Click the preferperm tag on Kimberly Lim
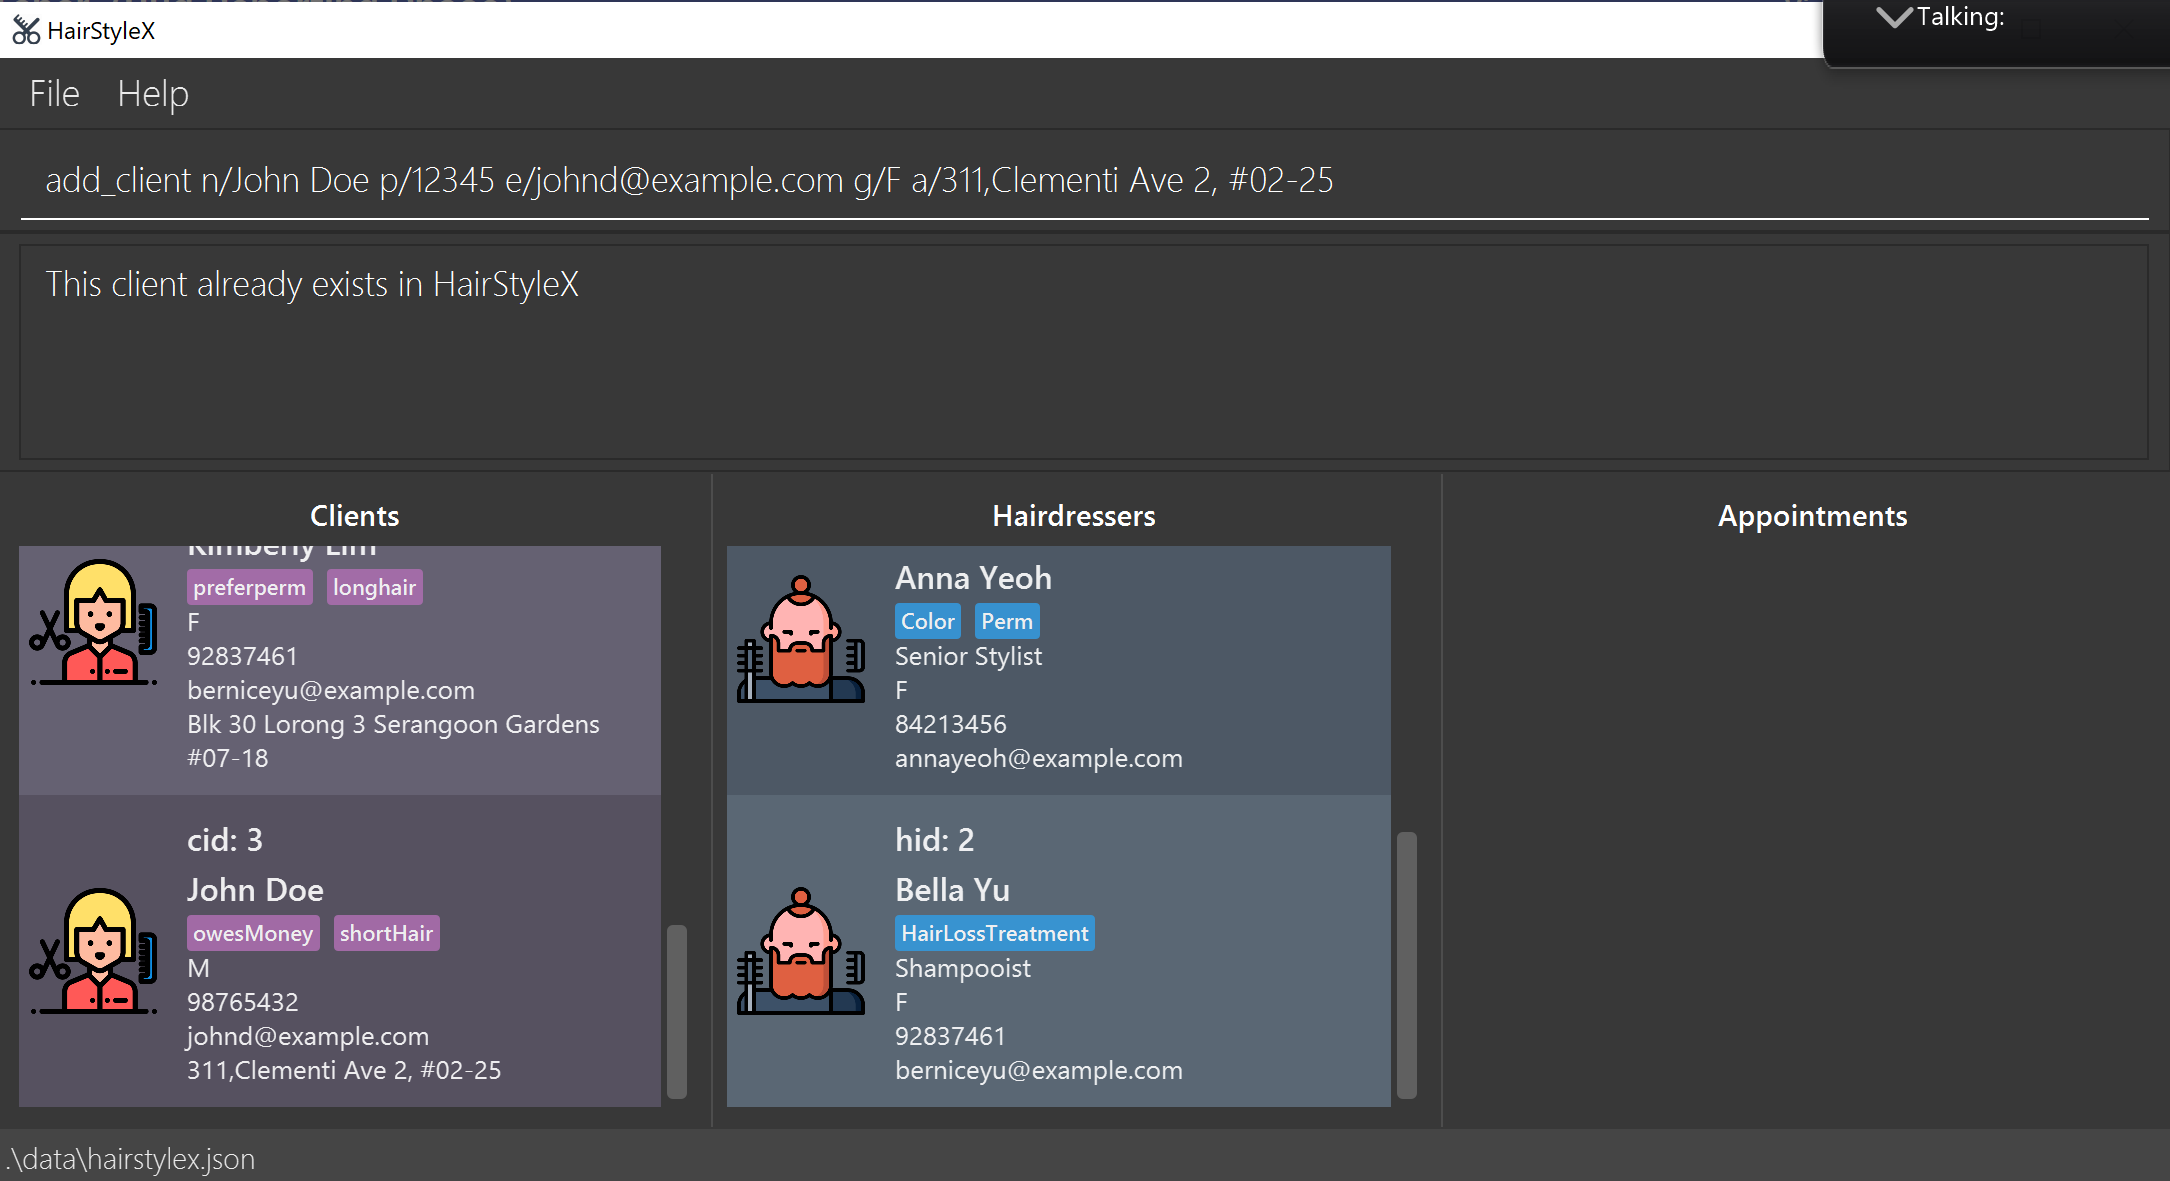Viewport: 2170px width, 1181px height. [x=249, y=587]
